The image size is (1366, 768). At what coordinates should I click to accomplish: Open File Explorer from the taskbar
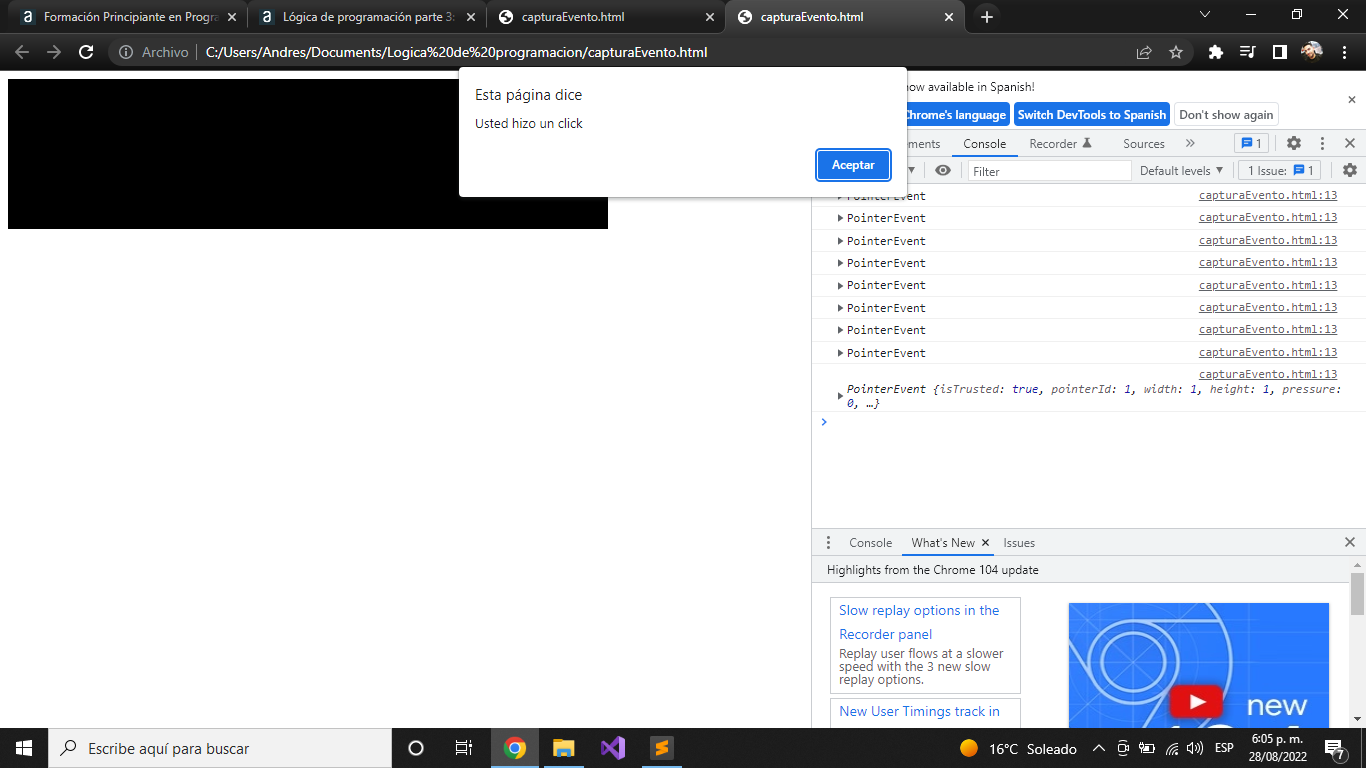(564, 748)
